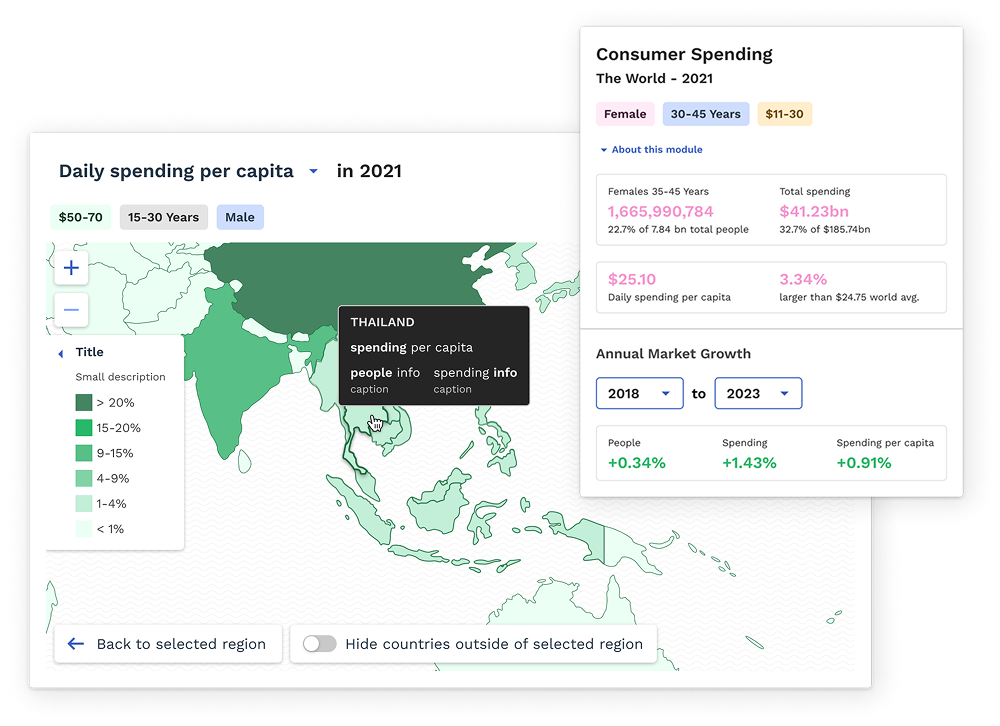The height and width of the screenshot is (726, 1000).
Task: Click the left arrow icon on Back button
Action: [x=76, y=644]
